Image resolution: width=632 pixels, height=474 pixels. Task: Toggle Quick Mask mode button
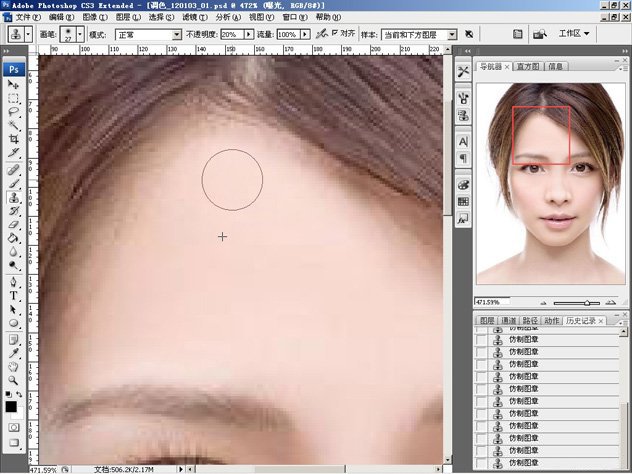pyautogui.click(x=14, y=427)
